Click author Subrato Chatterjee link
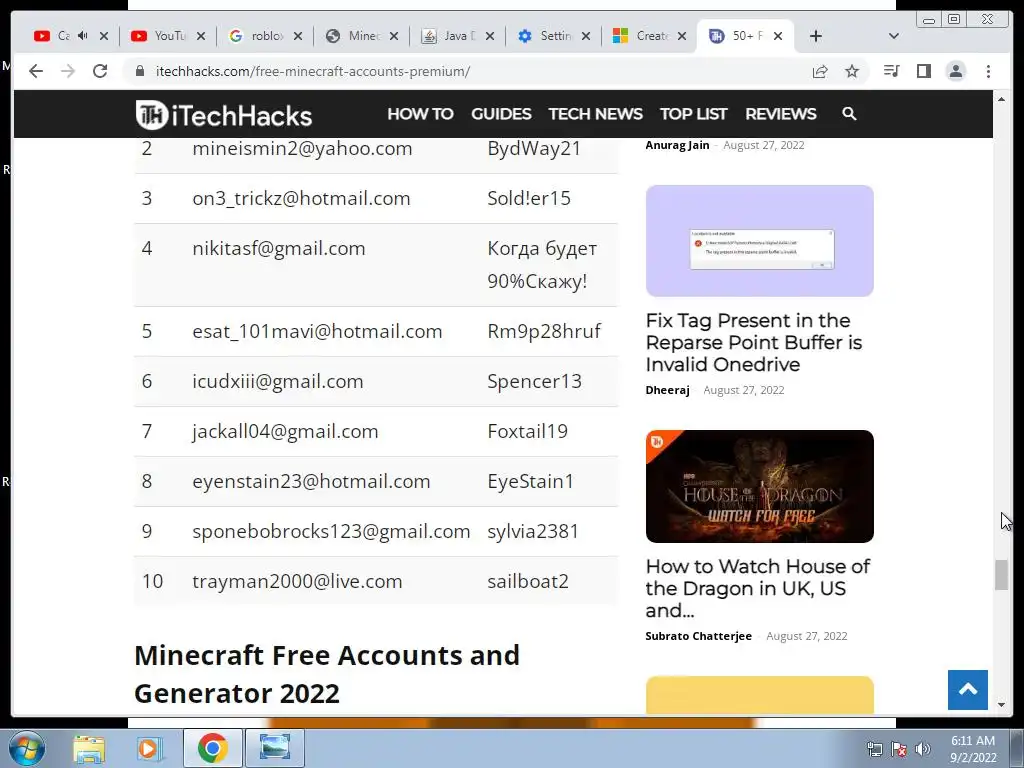1024x768 pixels. pos(698,636)
